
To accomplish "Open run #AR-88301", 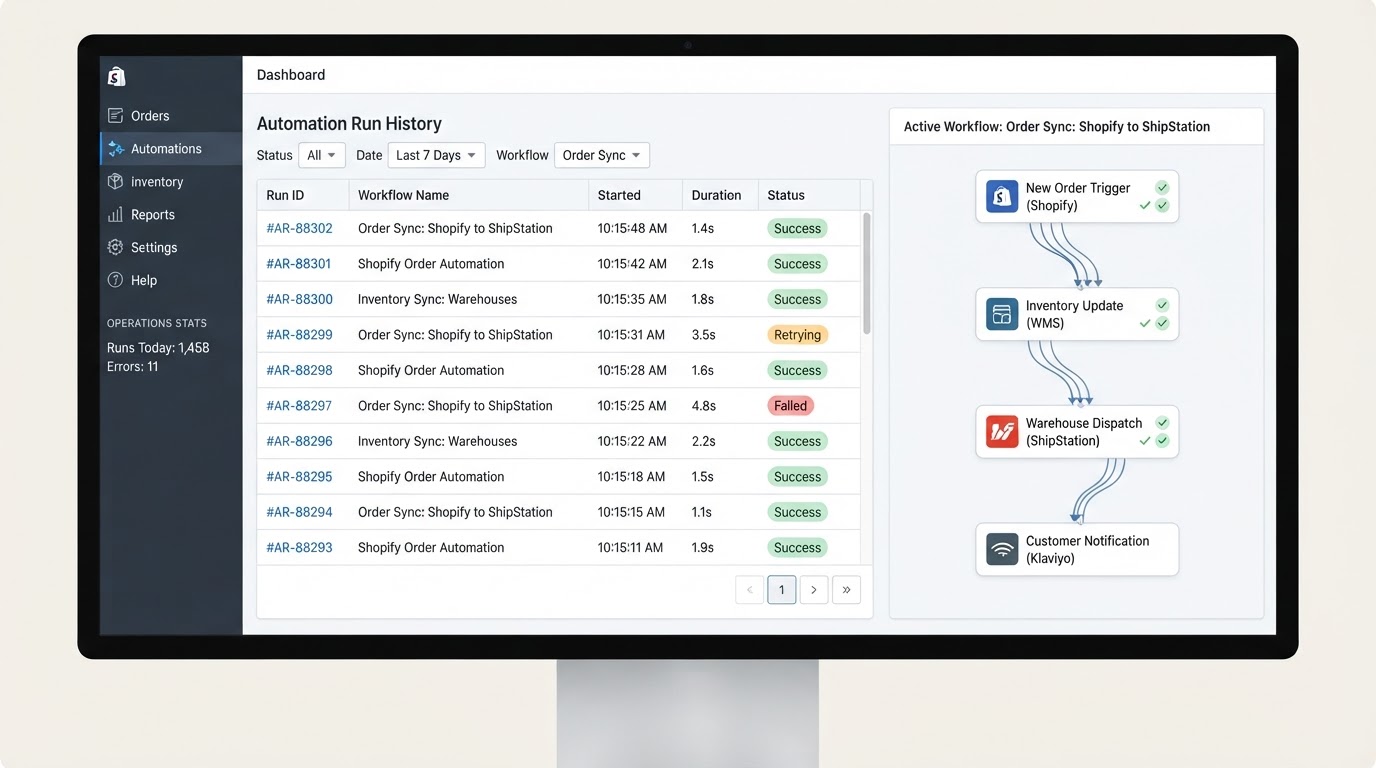I will [x=299, y=264].
